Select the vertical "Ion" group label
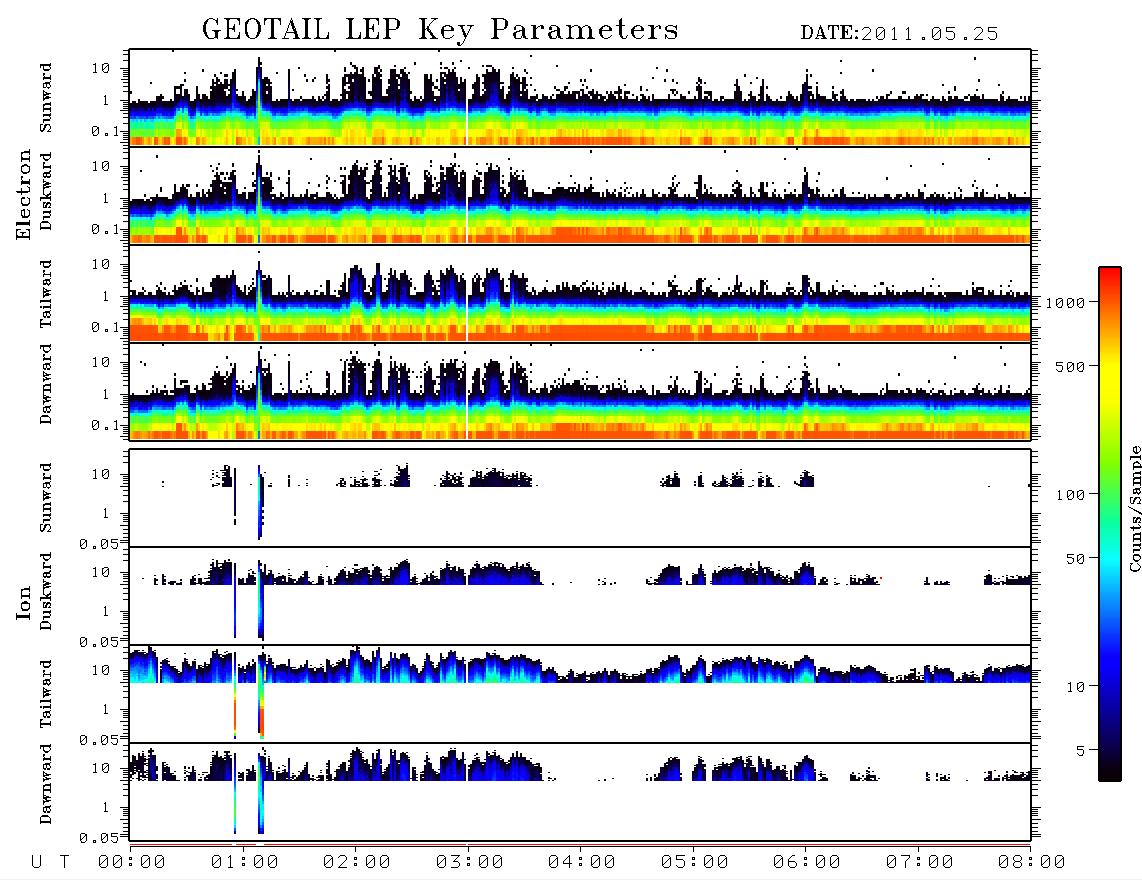The image size is (1142, 880). (23, 603)
